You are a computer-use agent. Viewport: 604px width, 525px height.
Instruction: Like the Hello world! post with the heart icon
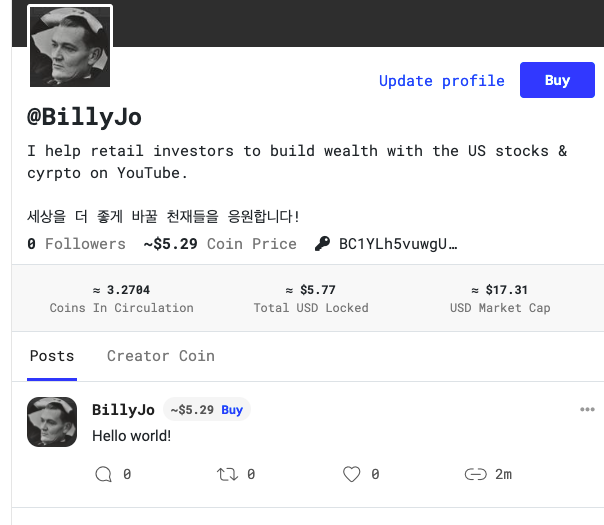click(352, 474)
